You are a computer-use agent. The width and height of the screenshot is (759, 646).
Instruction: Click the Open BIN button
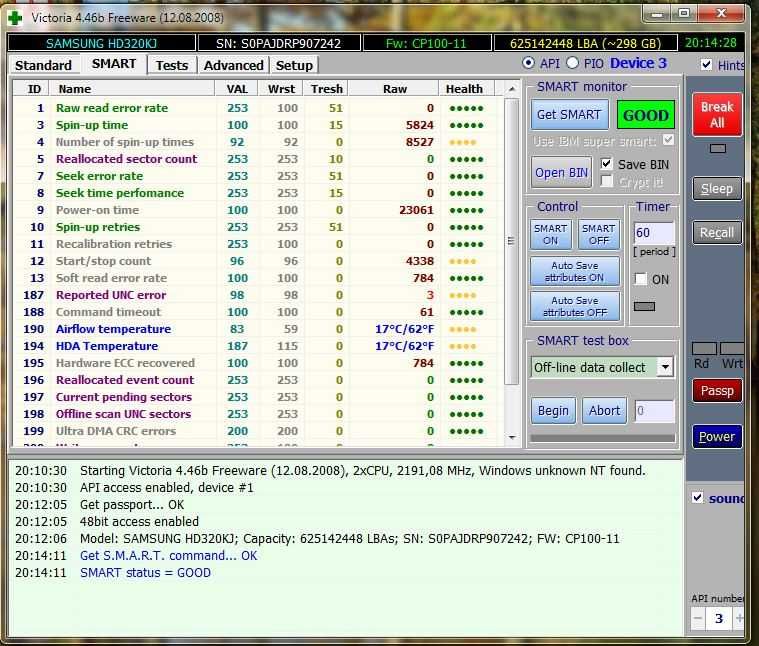pos(561,172)
